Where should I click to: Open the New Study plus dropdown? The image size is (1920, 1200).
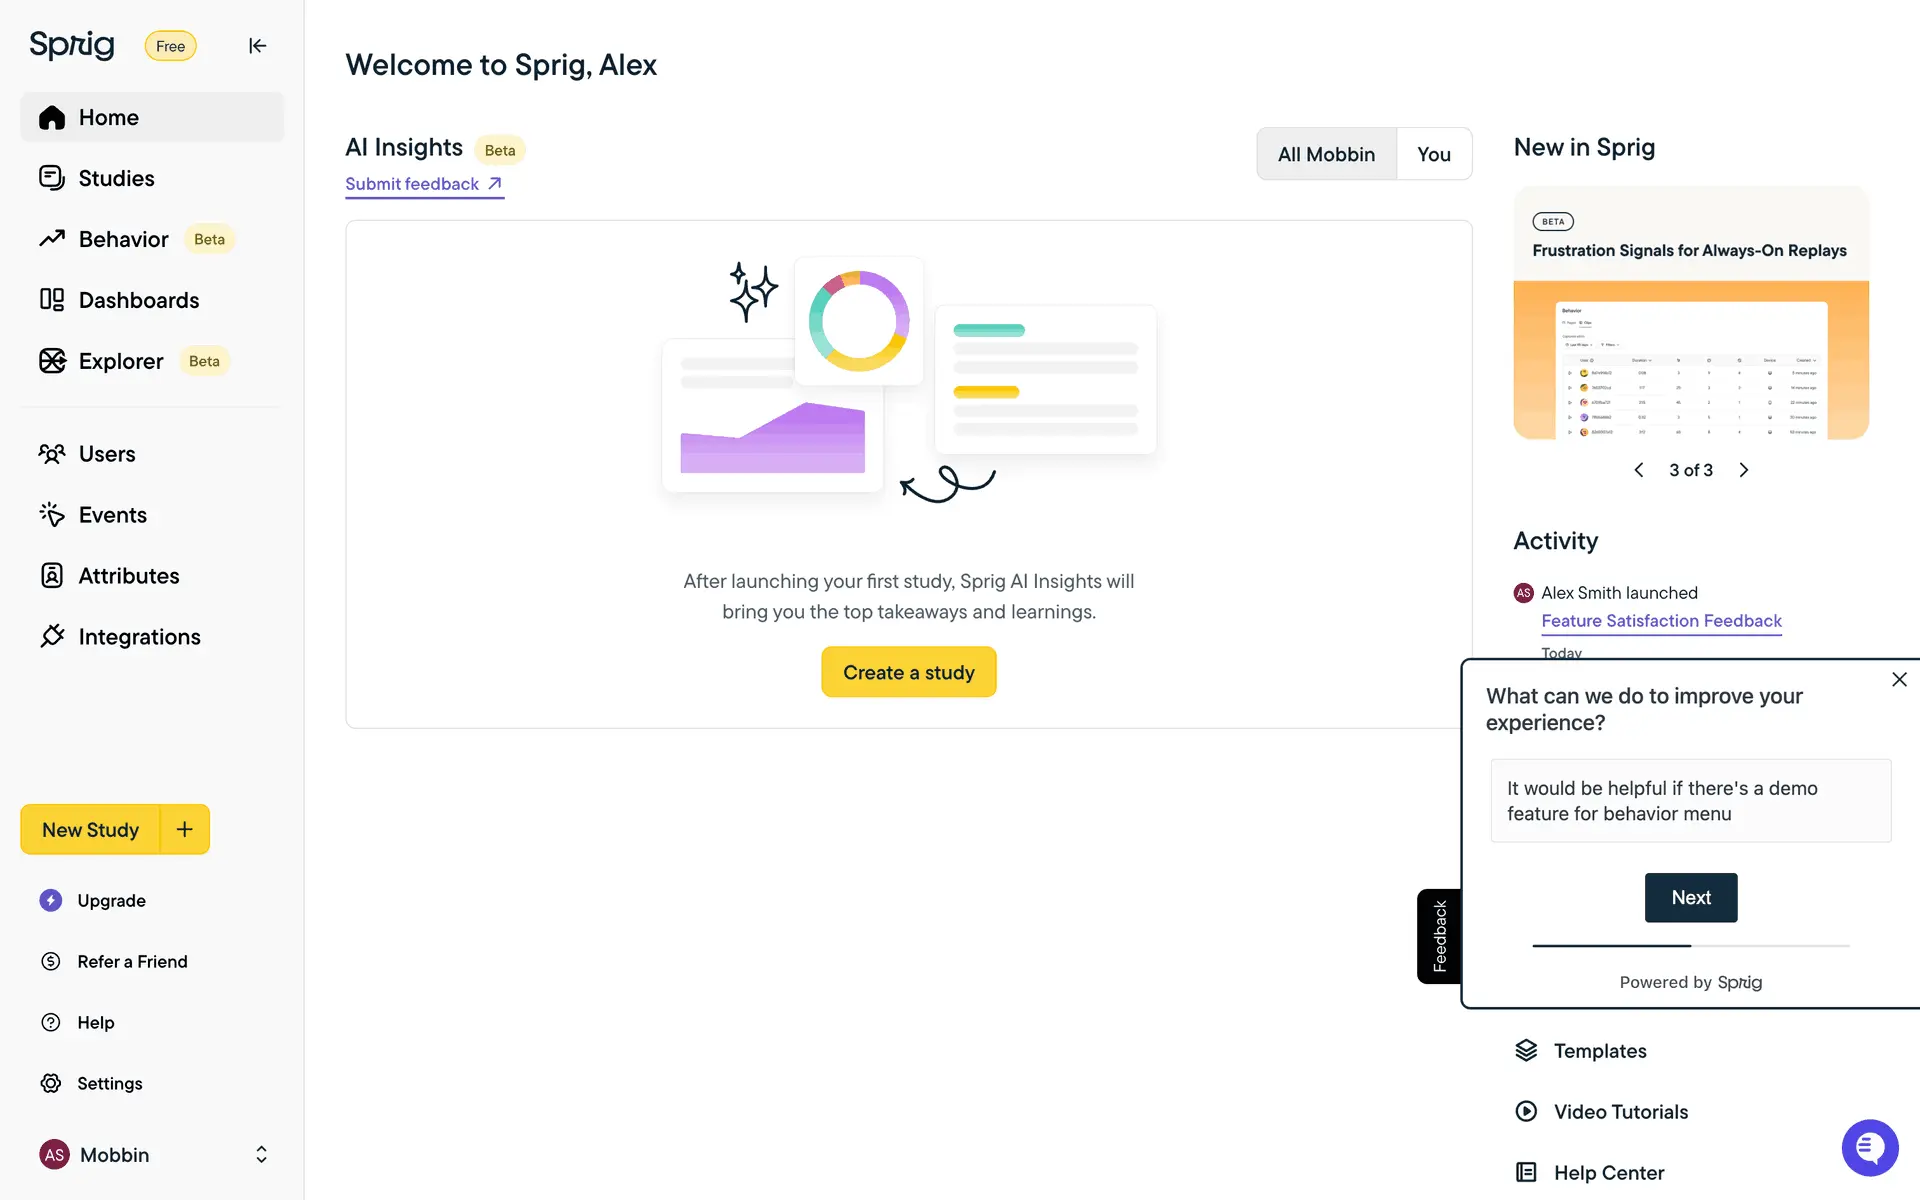coord(185,829)
